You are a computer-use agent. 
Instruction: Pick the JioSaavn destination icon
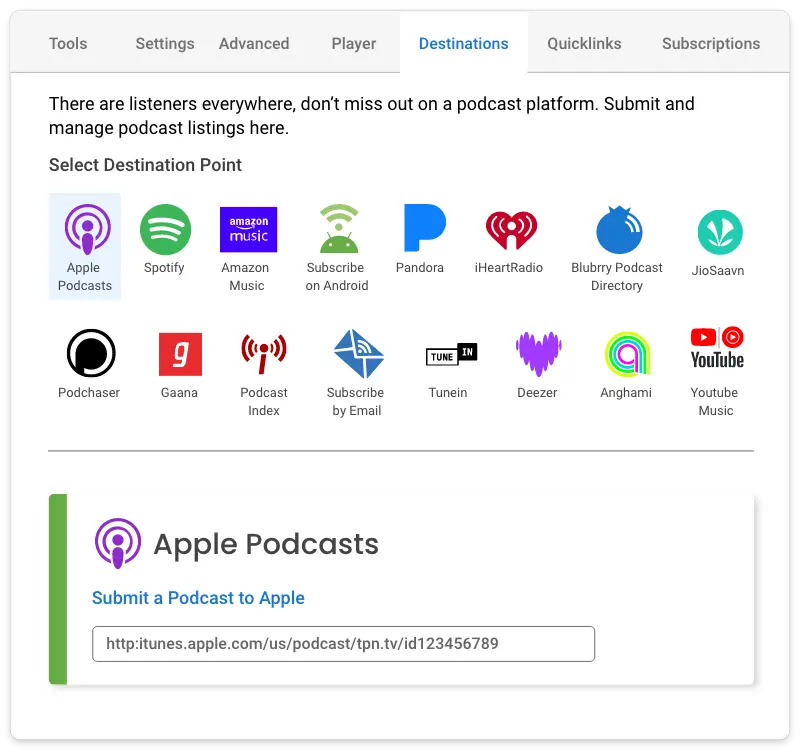720,232
